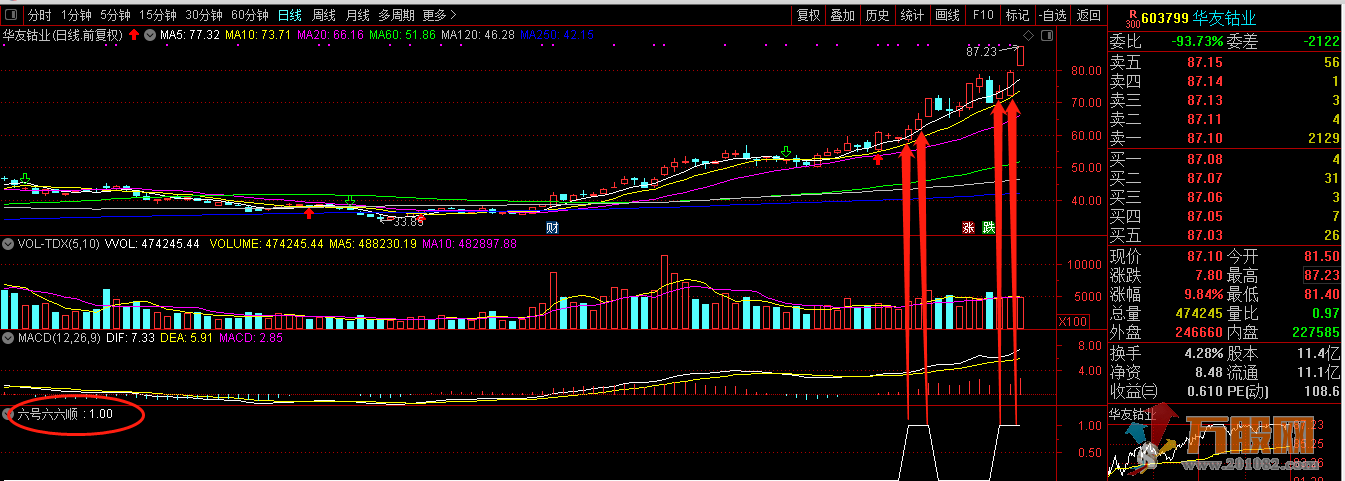
Task: Expand the VOL-TDX indicator dropdown arrow
Action: pyautogui.click(x=9, y=243)
